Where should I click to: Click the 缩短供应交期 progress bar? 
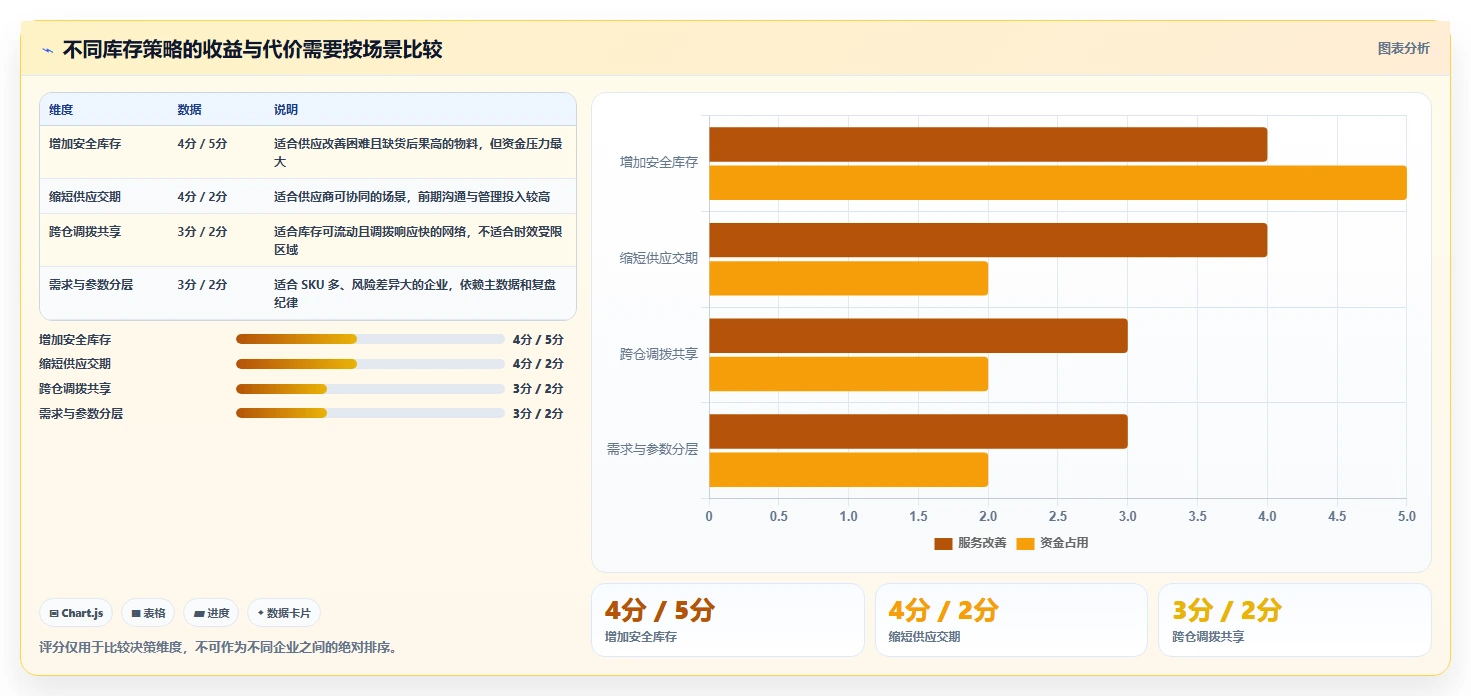(x=370, y=364)
